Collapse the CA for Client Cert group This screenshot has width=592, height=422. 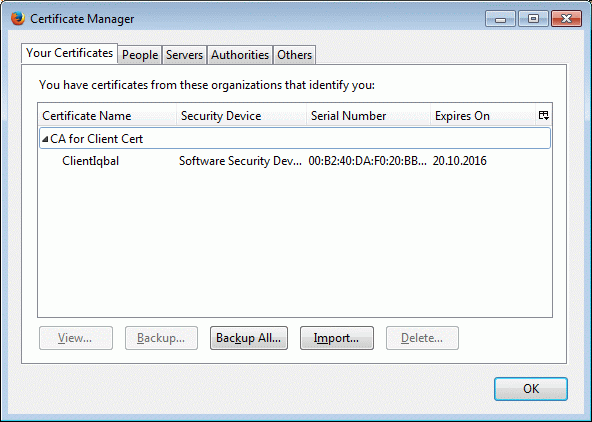click(45, 139)
